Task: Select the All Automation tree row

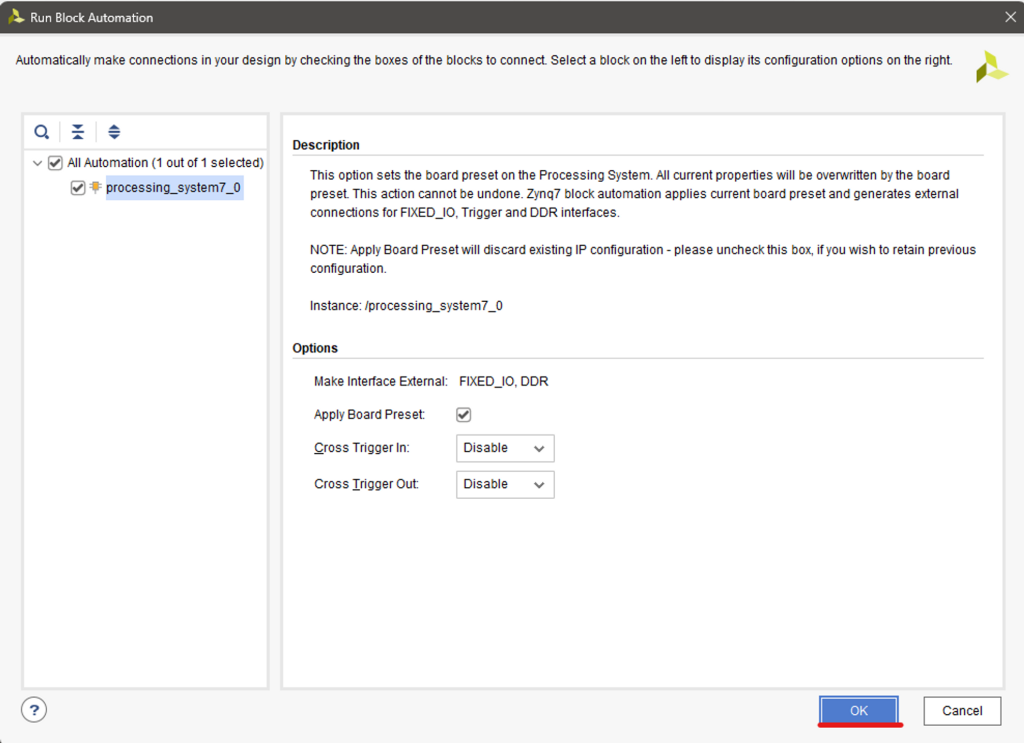Action: tap(165, 163)
